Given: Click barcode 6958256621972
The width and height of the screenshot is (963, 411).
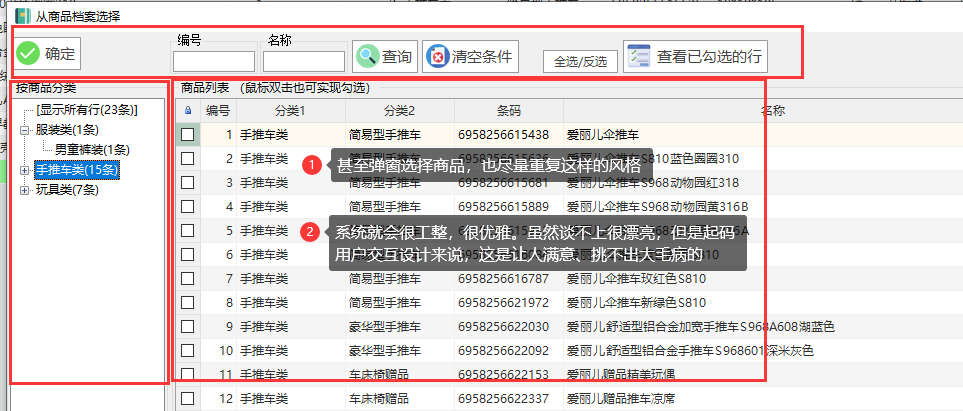Looking at the screenshot, I should coord(503,302).
